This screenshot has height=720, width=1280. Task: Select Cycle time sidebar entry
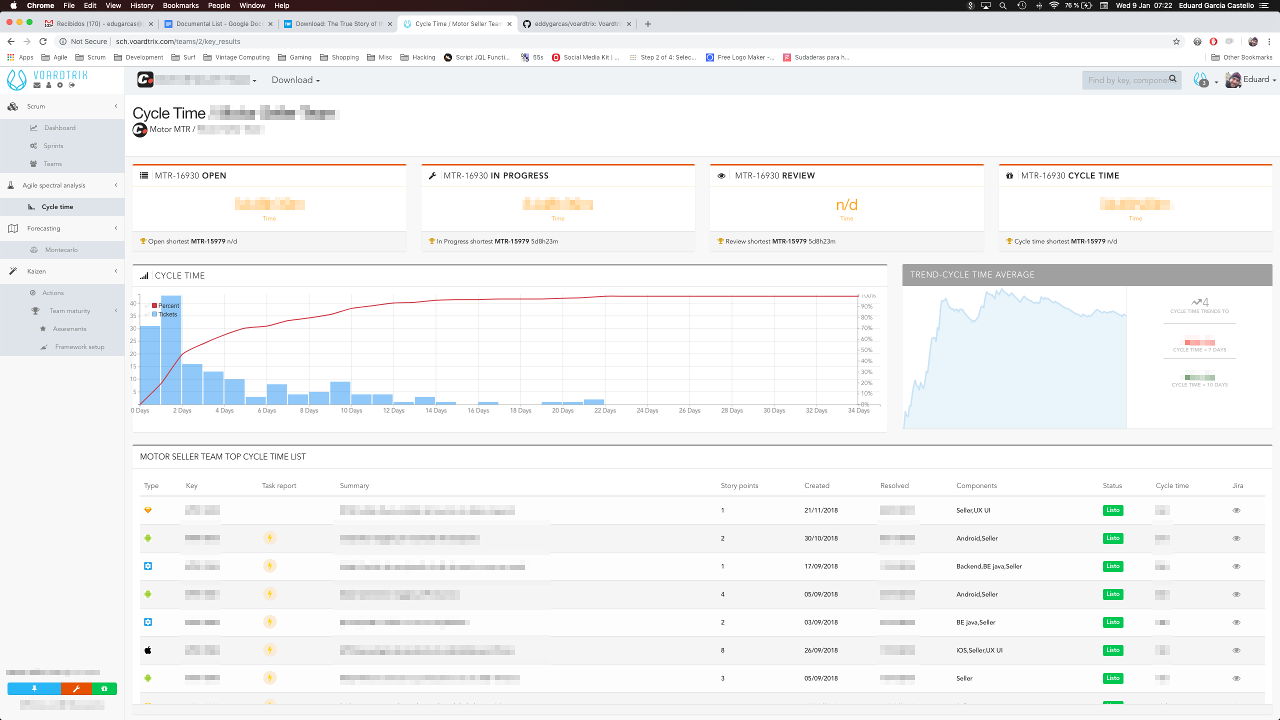57,207
